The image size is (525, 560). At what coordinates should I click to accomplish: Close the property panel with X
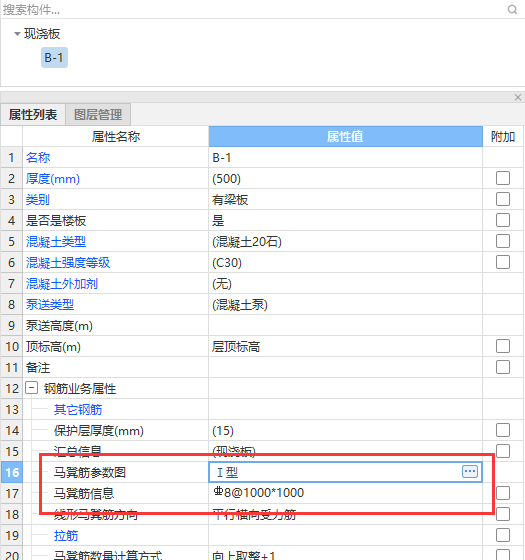tap(518, 97)
